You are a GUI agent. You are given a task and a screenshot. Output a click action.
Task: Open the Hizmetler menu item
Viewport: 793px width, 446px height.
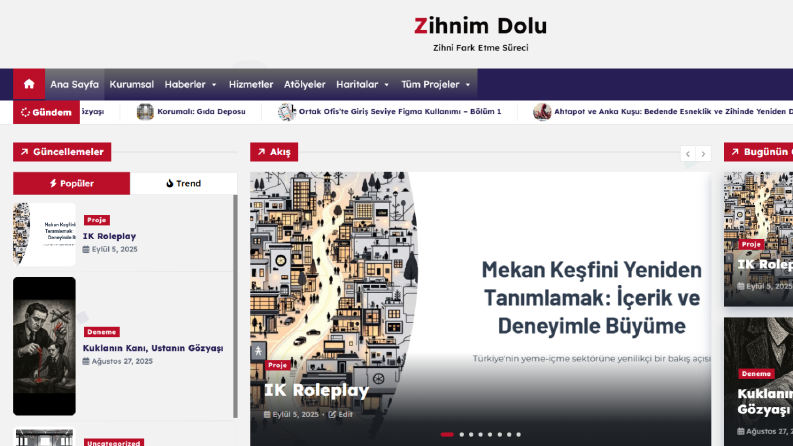click(251, 84)
